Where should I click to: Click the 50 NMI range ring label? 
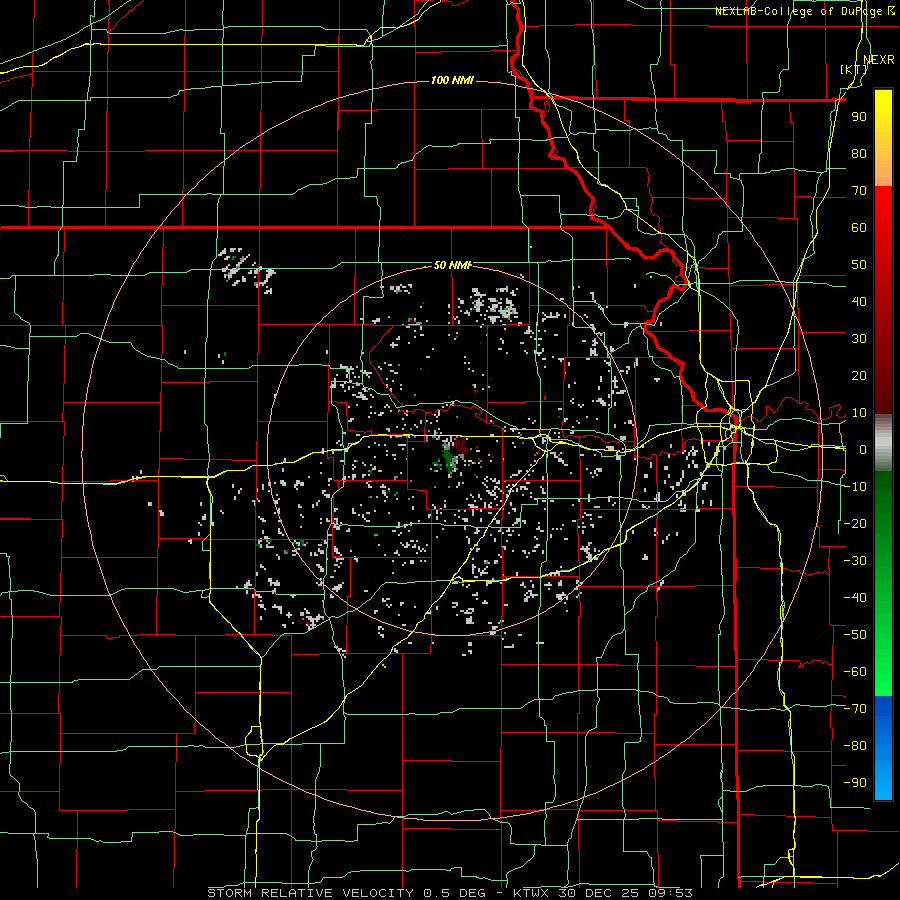pyautogui.click(x=452, y=265)
